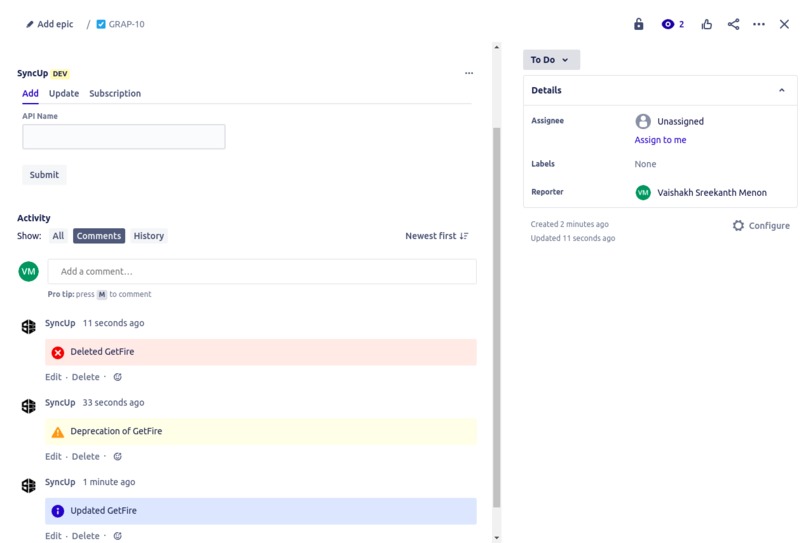Add reaction to Updated GetFire comment
This screenshot has width=806, height=543.
[117, 536]
